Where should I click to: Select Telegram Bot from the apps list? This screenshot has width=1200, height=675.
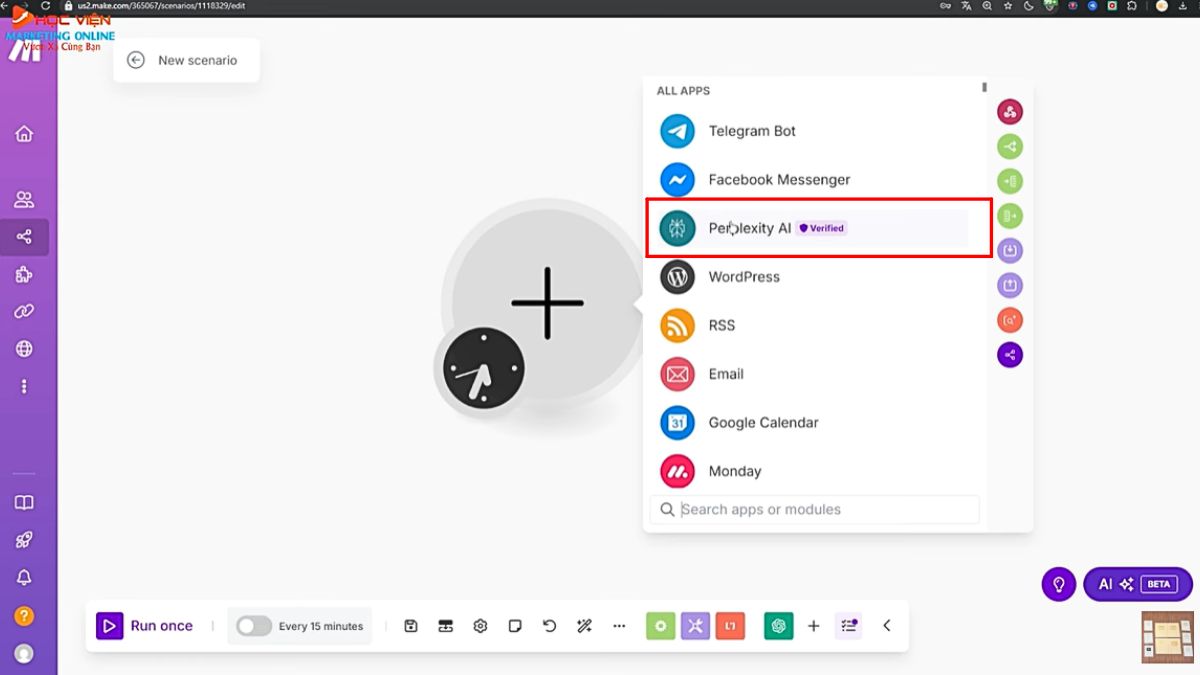(x=751, y=131)
